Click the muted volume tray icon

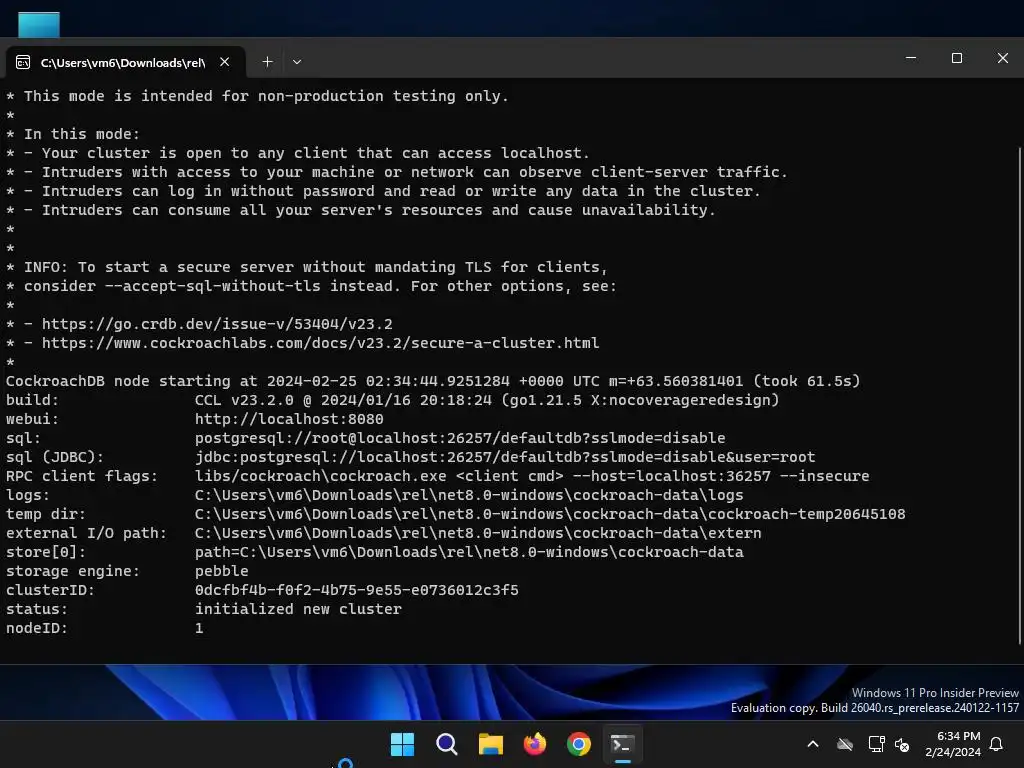pyautogui.click(x=902, y=744)
